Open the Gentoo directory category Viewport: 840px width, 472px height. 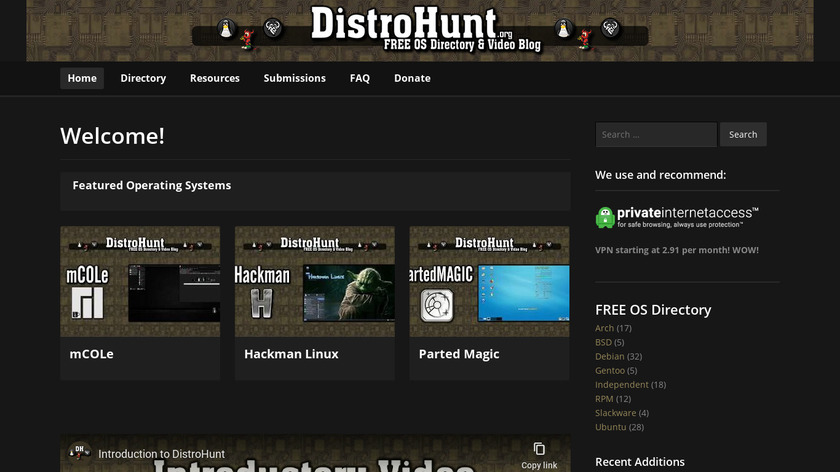tap(610, 370)
